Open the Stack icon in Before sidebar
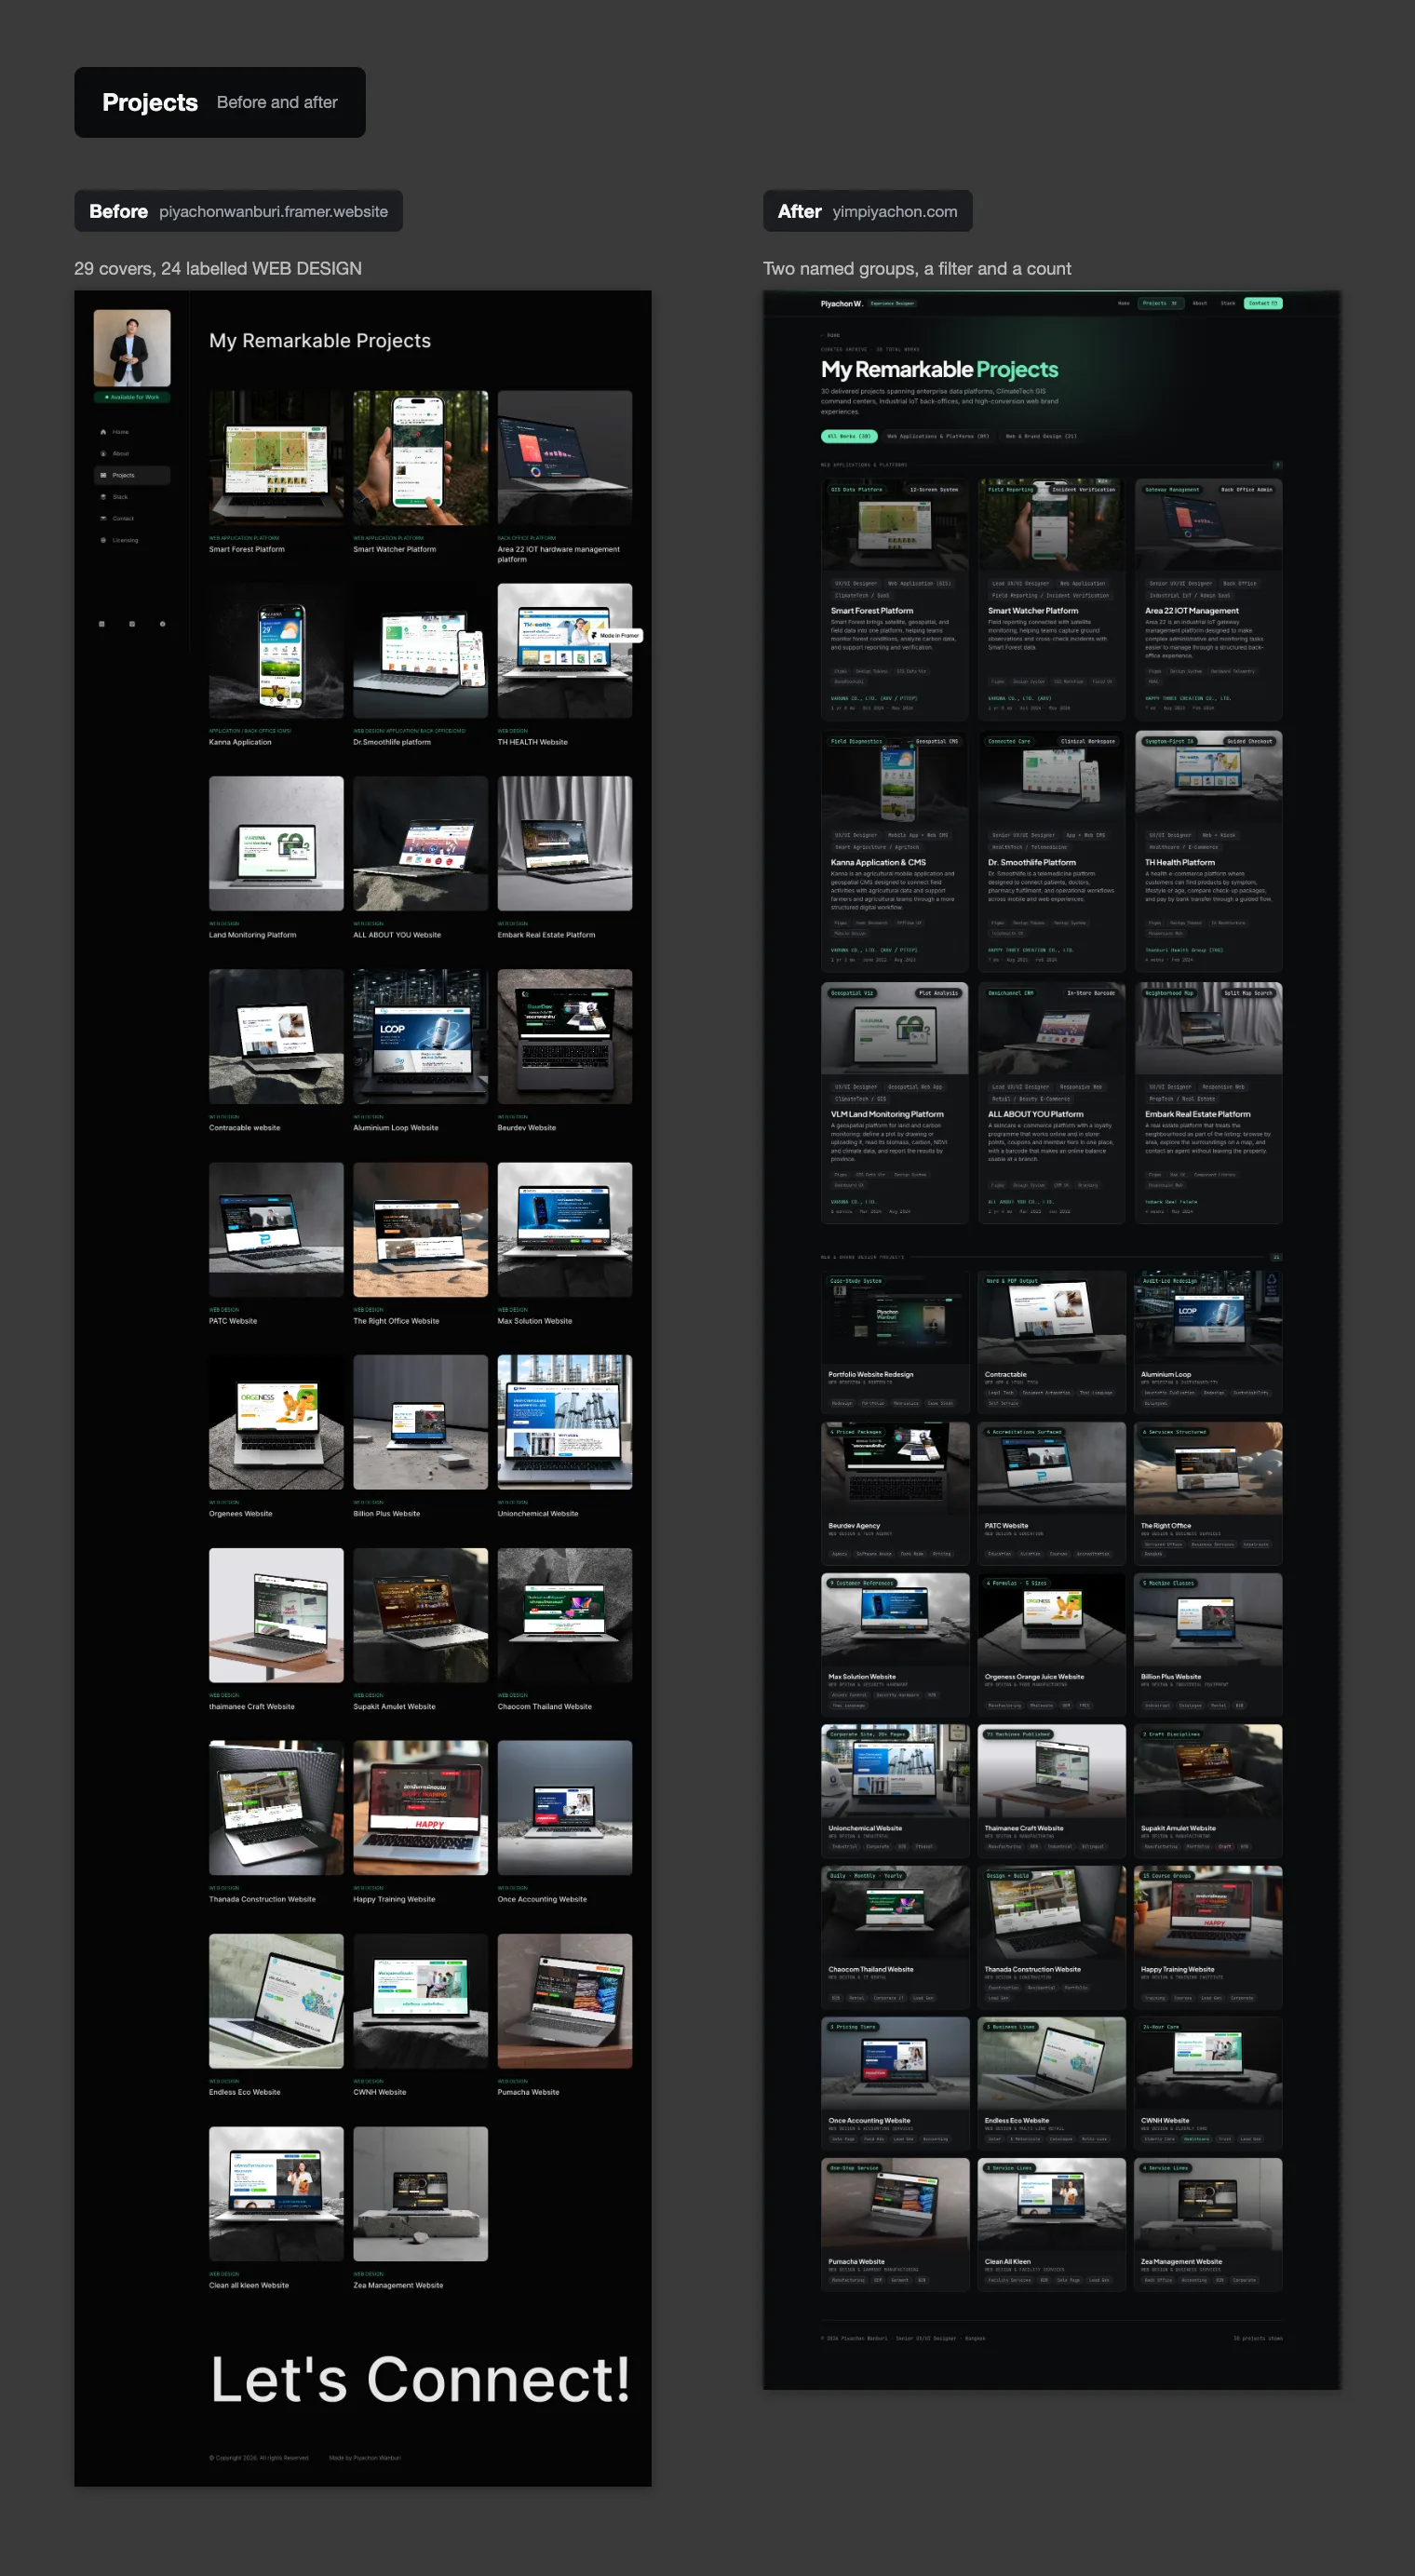1415x2576 pixels. click(x=103, y=497)
